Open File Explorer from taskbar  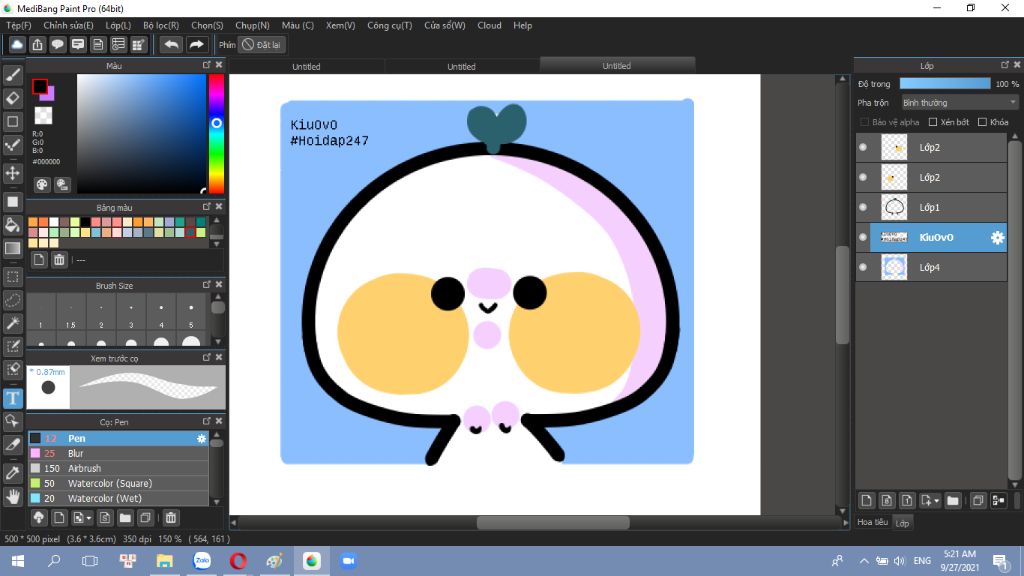[x=165, y=561]
